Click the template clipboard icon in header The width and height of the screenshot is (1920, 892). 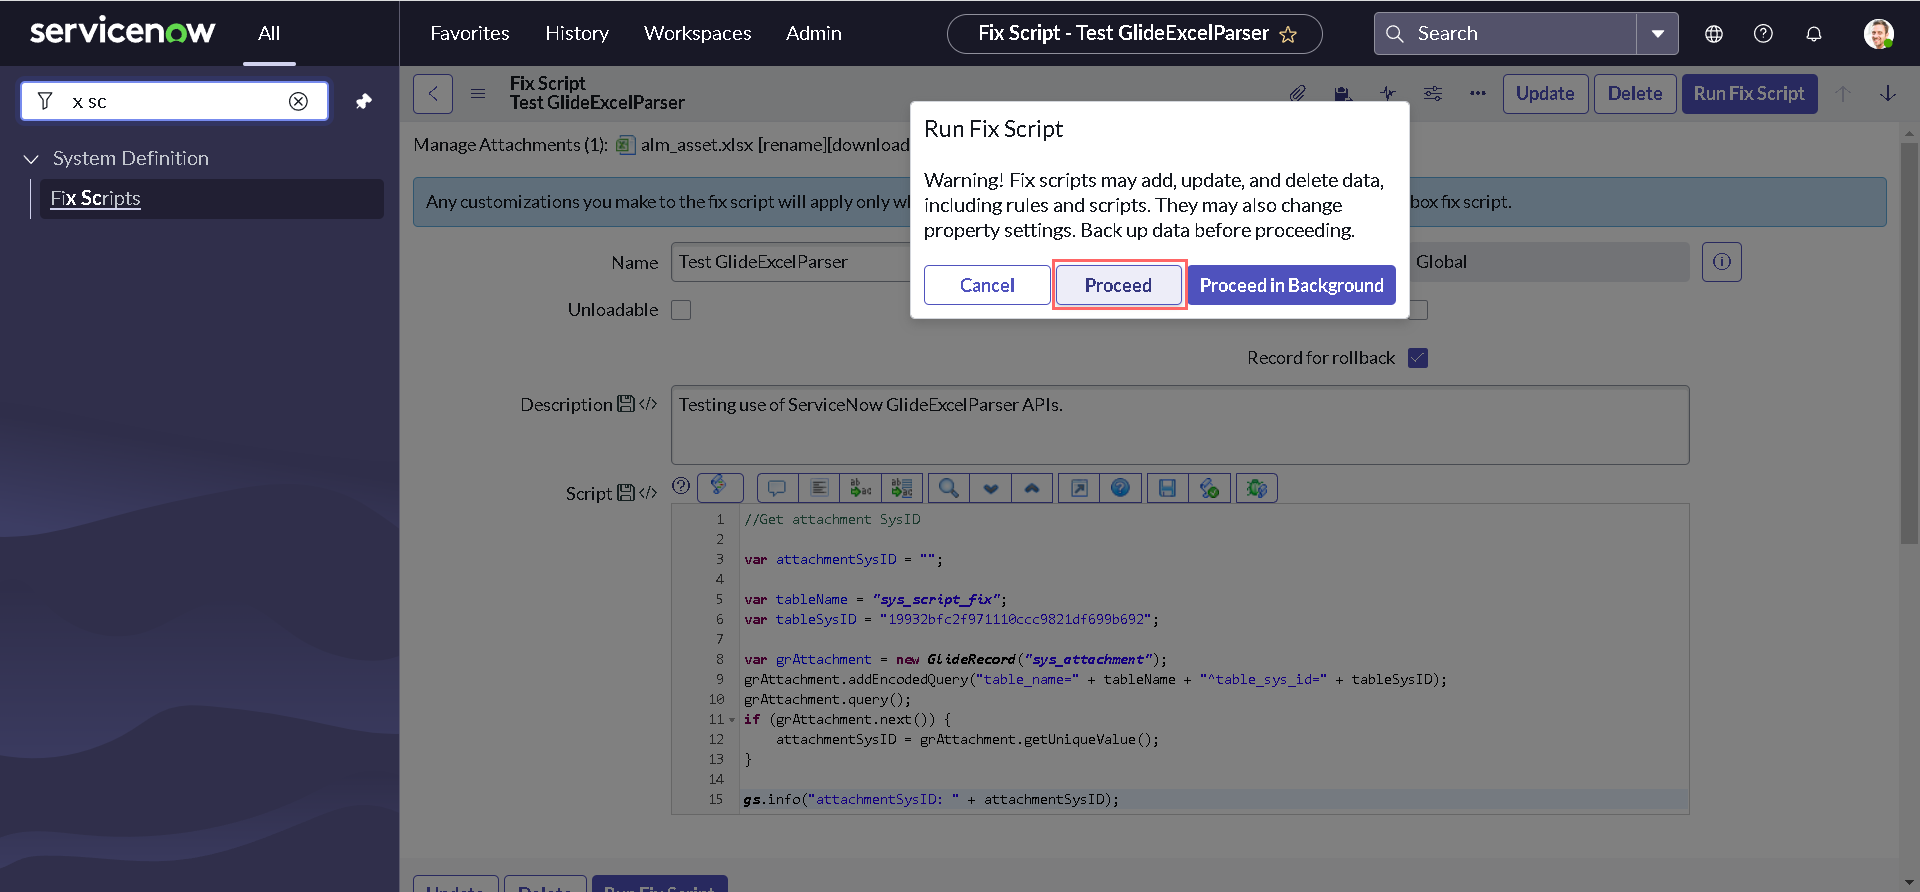coord(1342,93)
